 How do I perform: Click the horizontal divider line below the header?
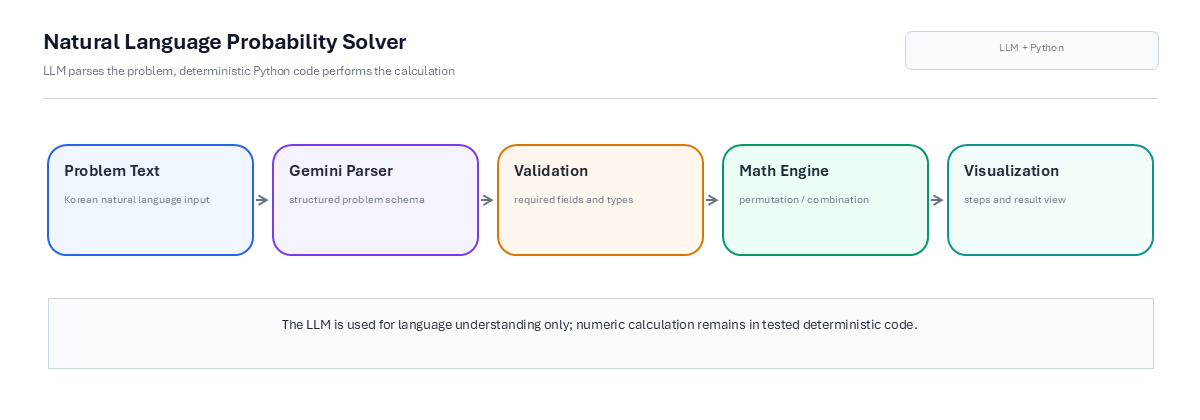click(600, 98)
